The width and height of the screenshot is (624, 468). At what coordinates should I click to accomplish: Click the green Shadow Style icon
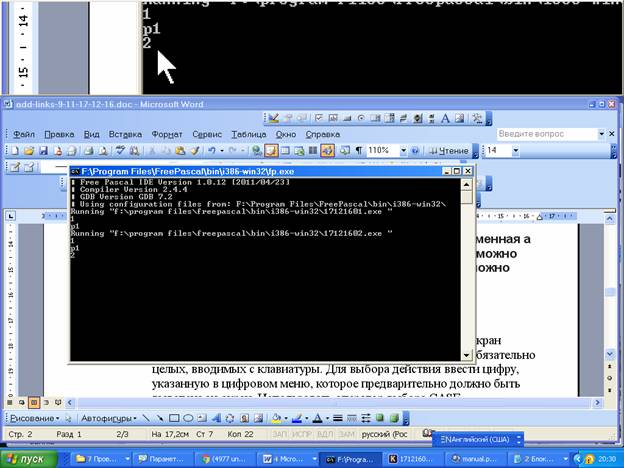[380, 418]
